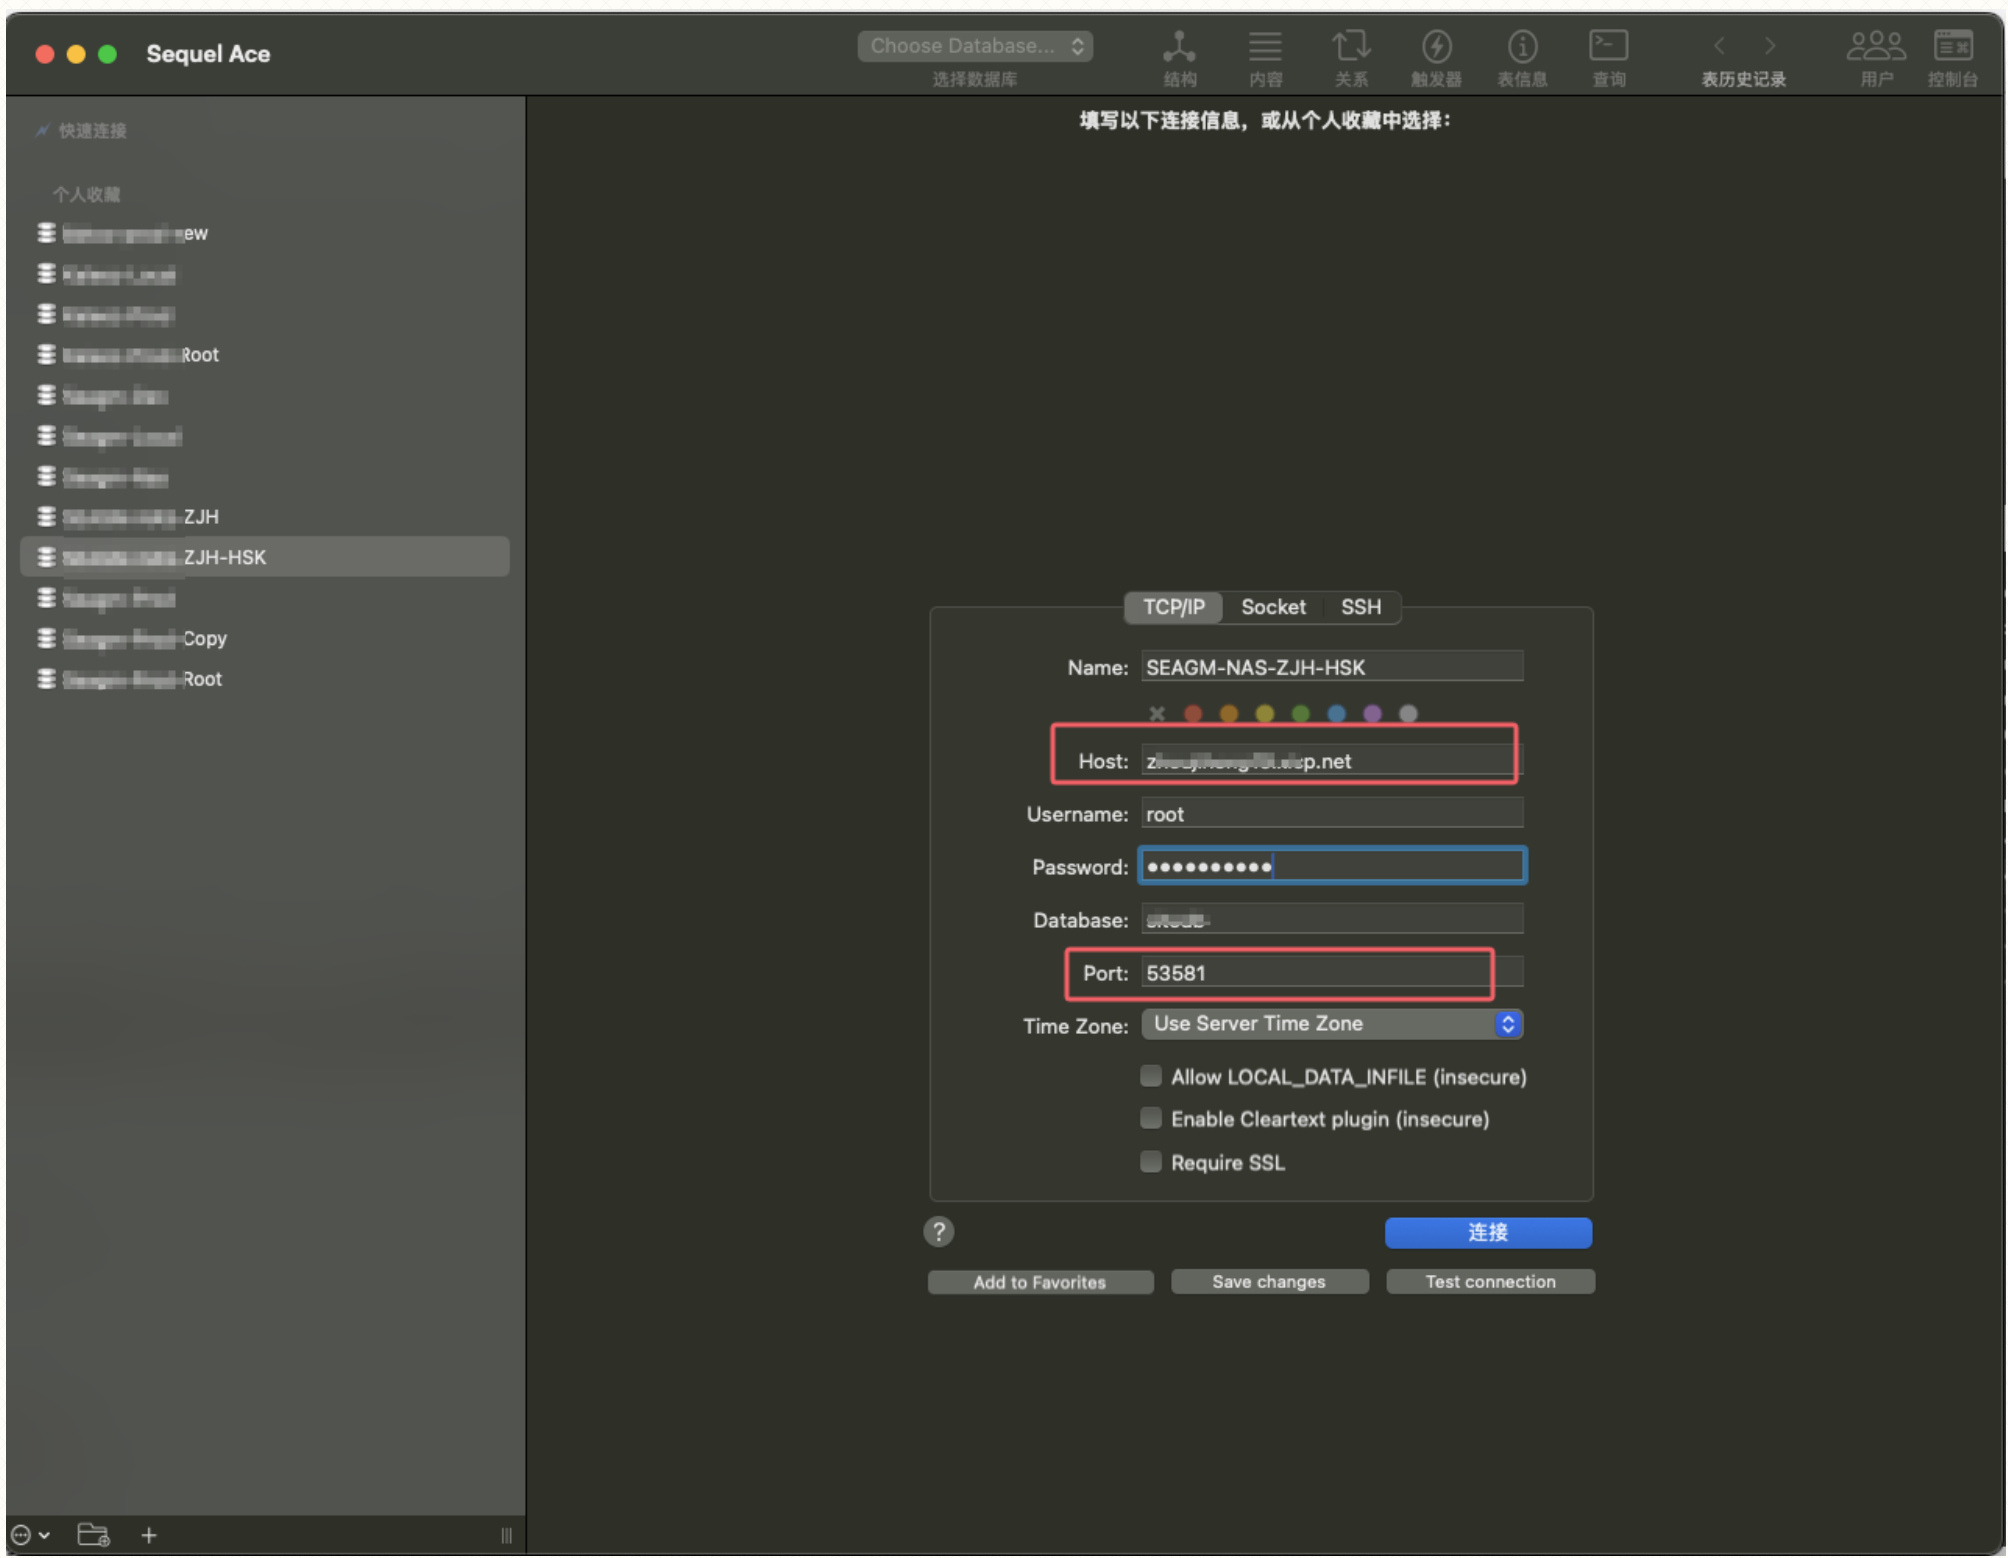
Task: Select the fourth favorite ending in Root
Action: click(265, 354)
